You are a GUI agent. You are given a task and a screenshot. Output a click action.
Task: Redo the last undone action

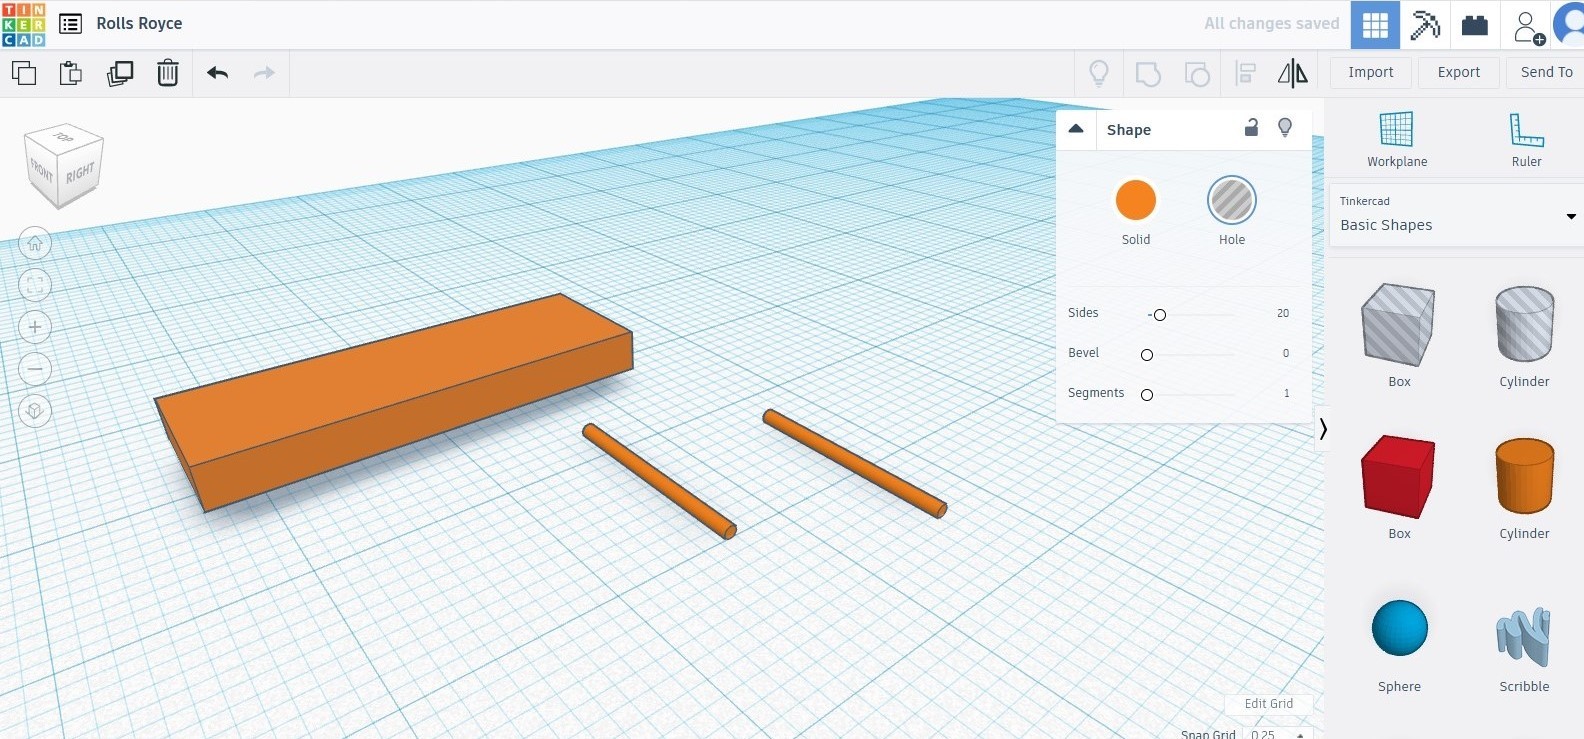coord(264,73)
